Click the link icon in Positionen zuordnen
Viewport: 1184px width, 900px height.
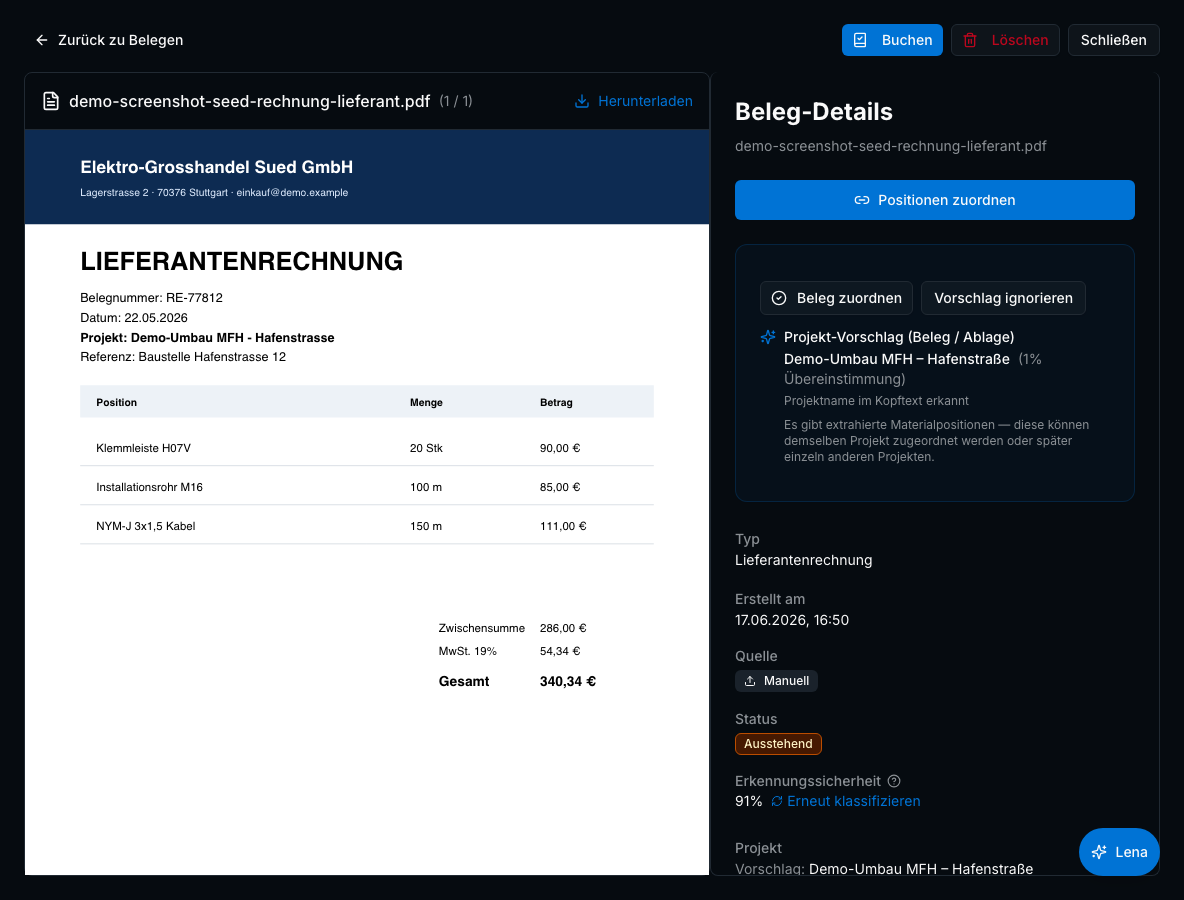[862, 200]
